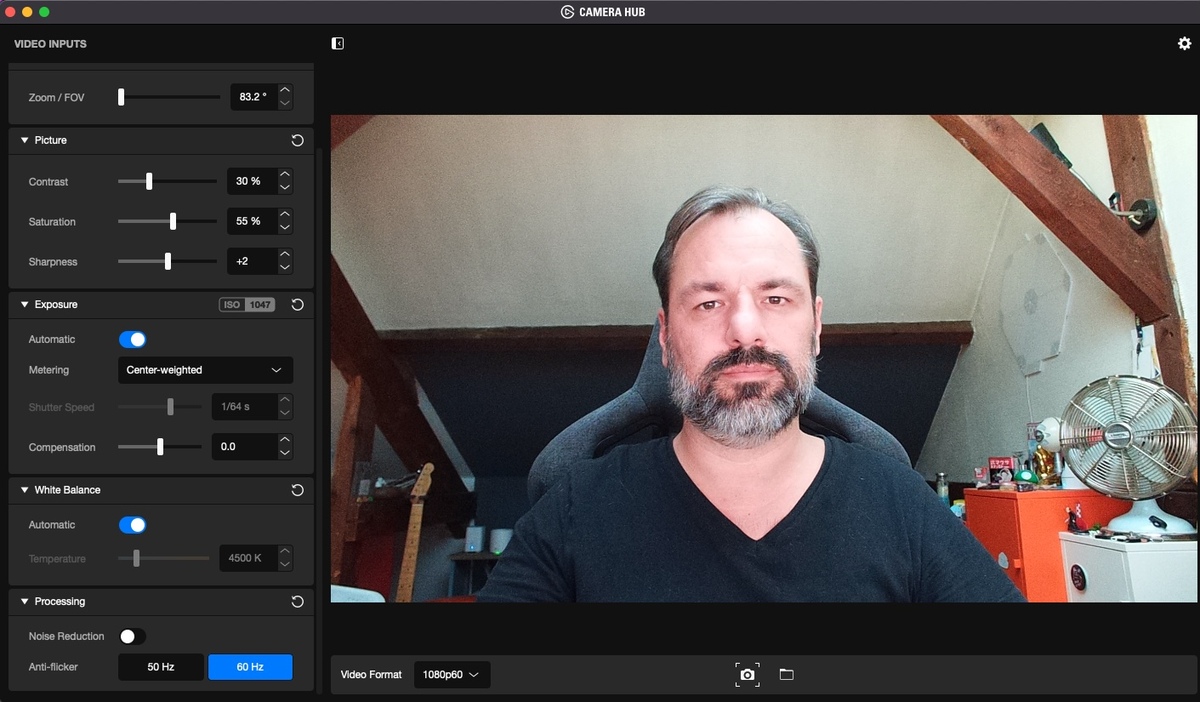
Task: Click the Sharpness +2 value field
Action: 252,261
